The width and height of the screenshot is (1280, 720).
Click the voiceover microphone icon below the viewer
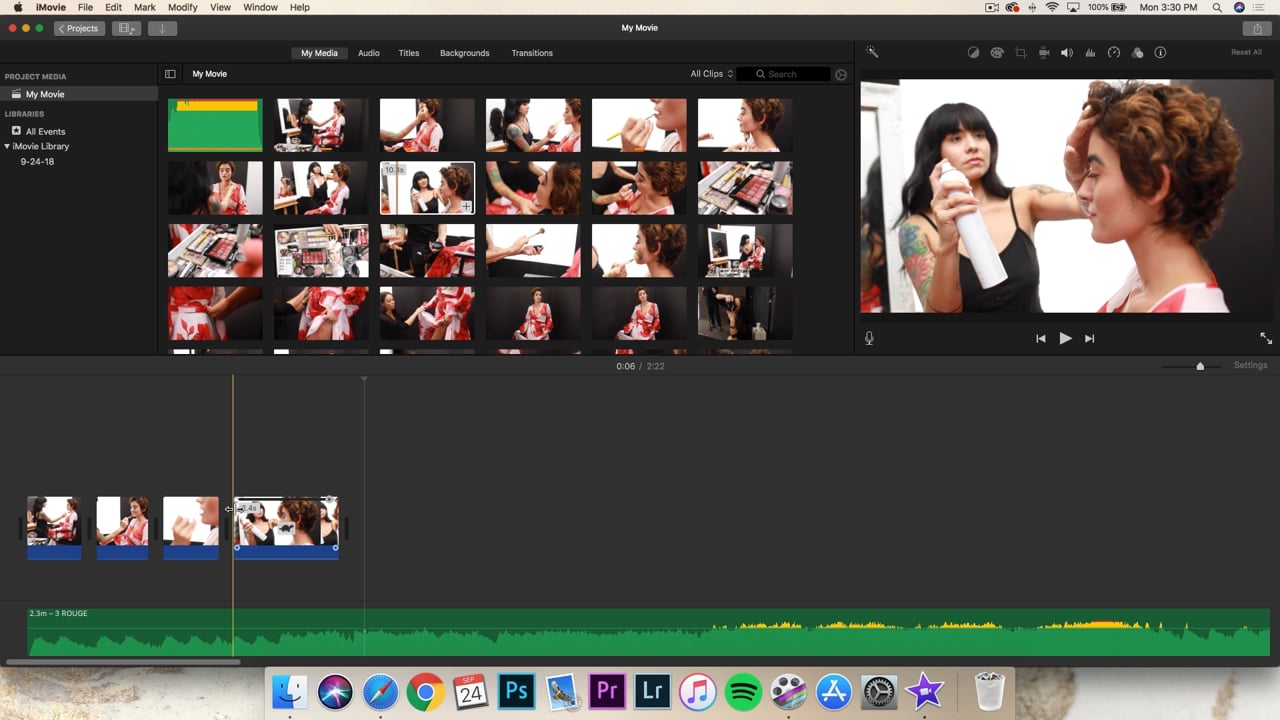869,339
